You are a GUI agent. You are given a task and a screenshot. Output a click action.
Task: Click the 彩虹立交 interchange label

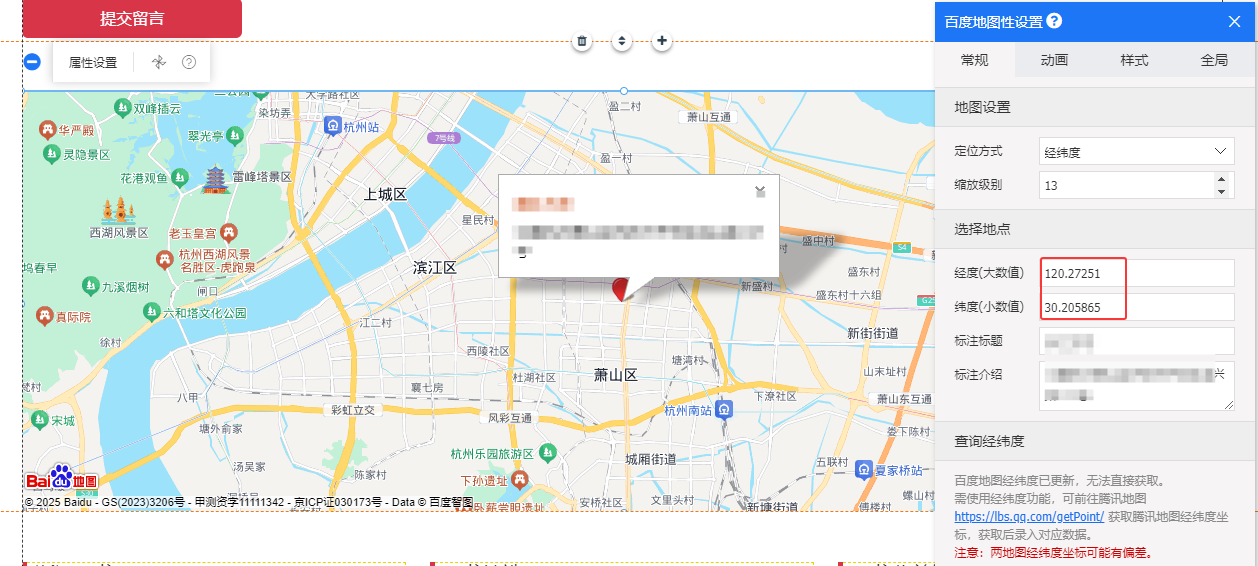point(353,410)
